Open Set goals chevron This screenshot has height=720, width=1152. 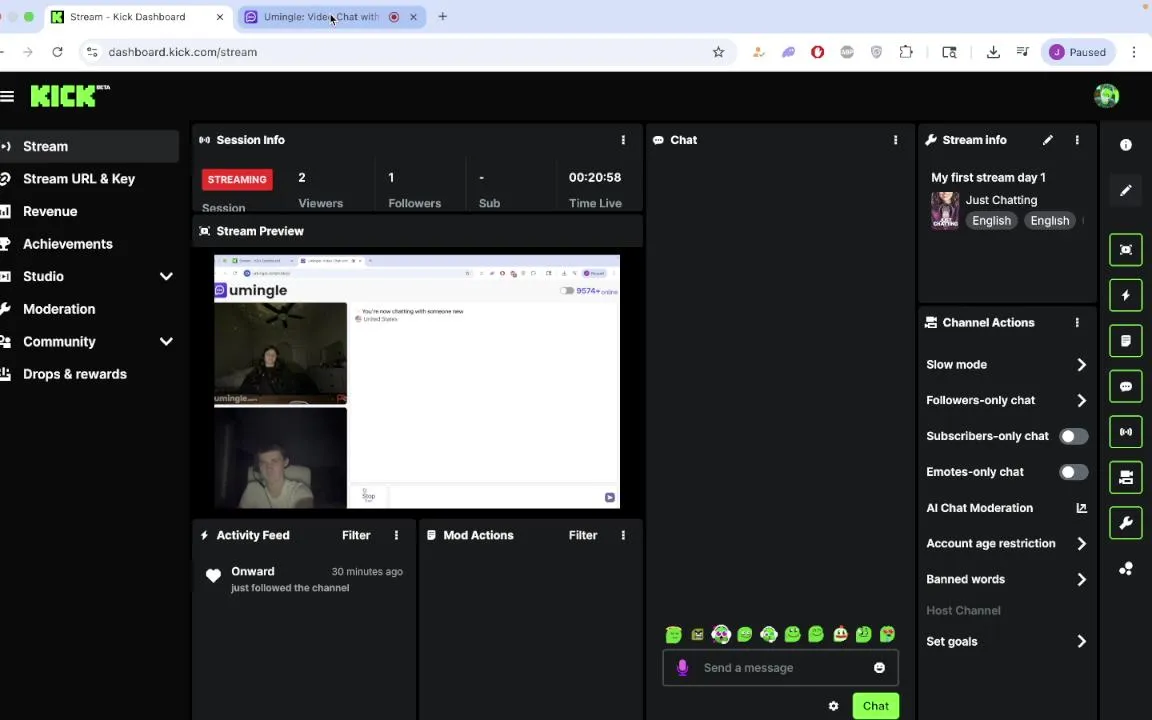[x=1081, y=641]
